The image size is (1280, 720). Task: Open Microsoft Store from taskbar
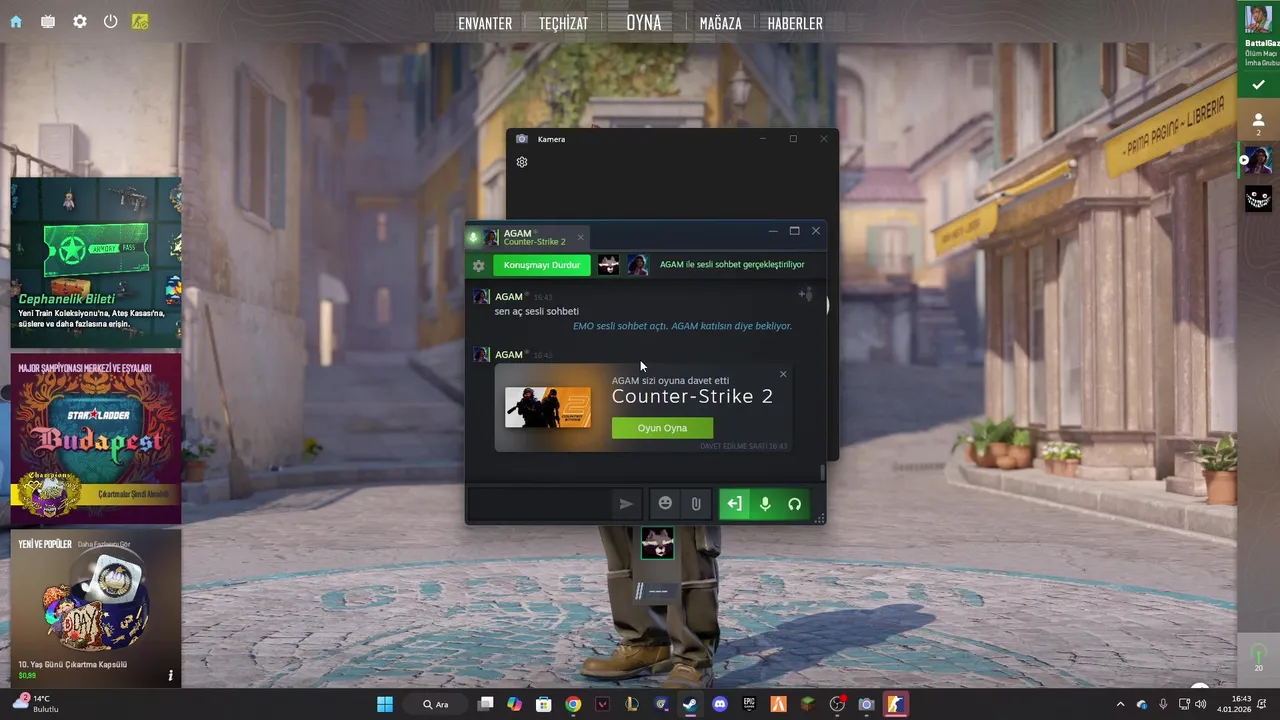[543, 704]
